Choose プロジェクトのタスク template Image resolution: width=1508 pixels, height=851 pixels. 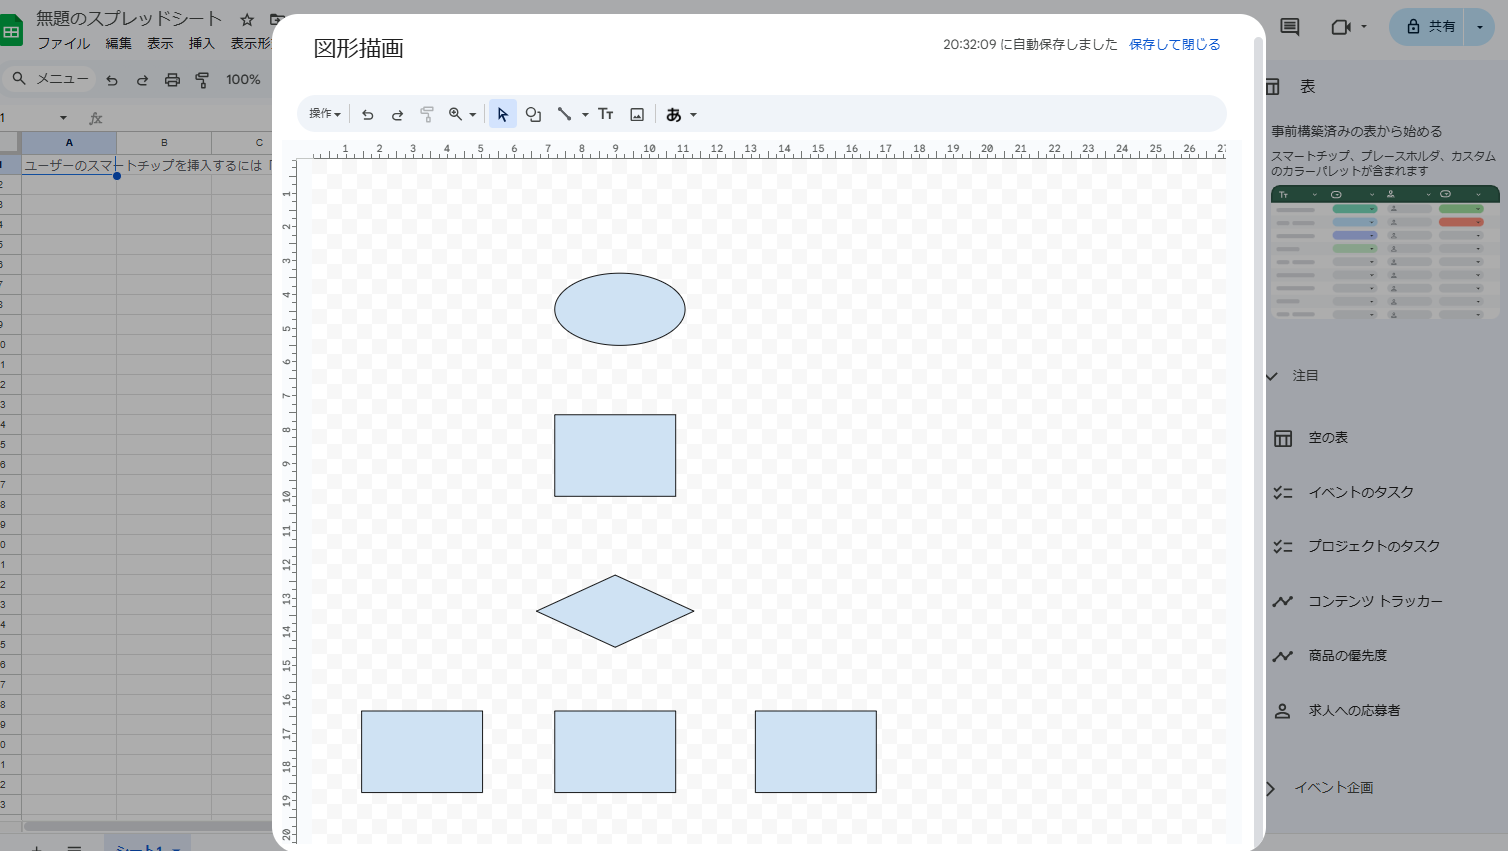pos(1374,546)
